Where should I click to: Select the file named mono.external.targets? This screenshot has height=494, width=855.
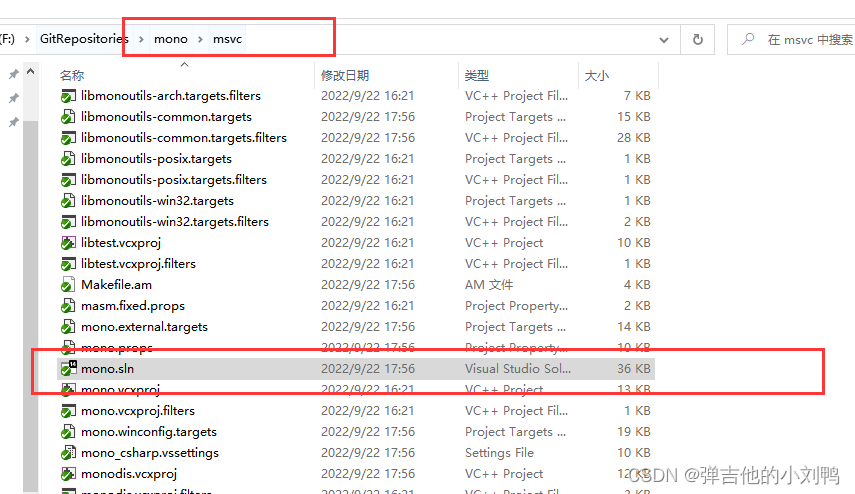[144, 327]
